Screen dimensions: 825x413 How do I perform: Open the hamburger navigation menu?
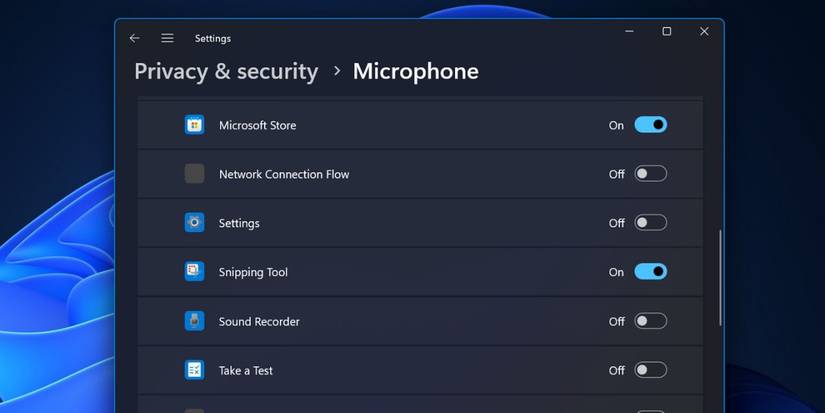point(167,38)
